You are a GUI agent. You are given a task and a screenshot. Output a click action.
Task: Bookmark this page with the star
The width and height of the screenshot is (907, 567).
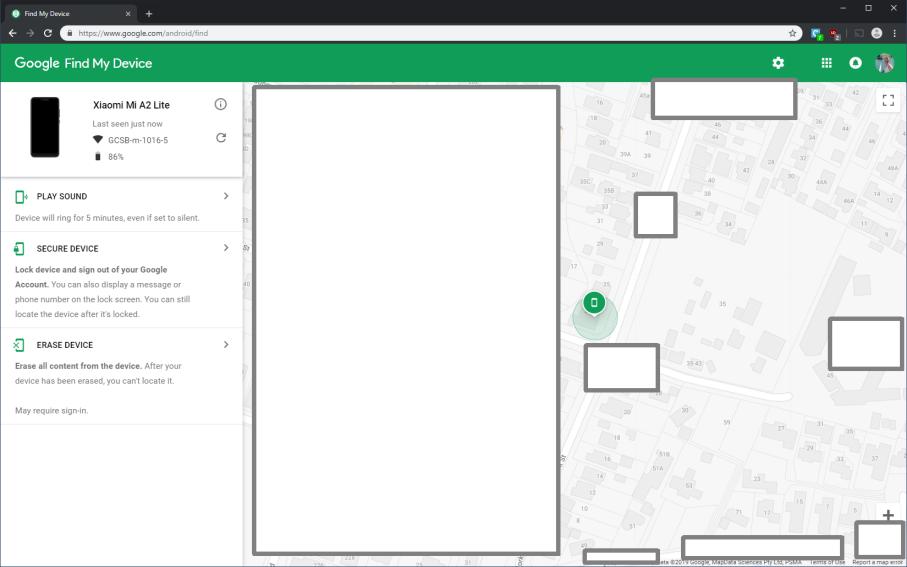coord(792,33)
